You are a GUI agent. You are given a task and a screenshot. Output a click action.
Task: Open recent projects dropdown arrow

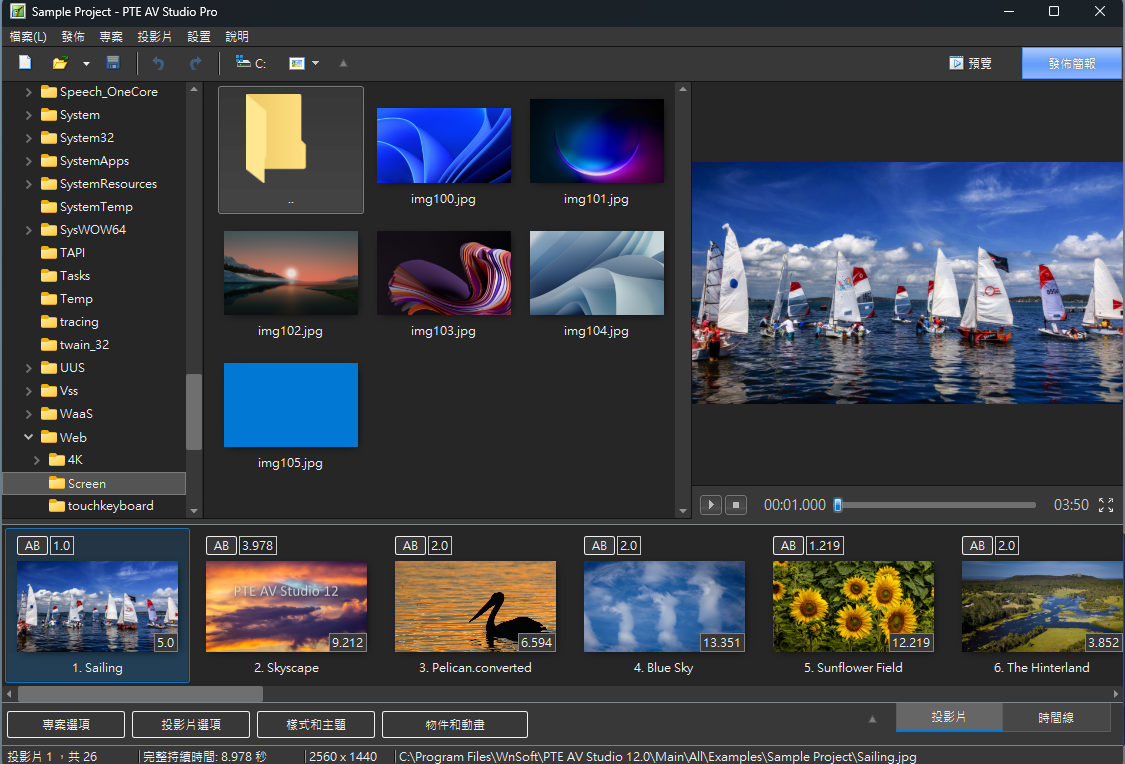[86, 63]
